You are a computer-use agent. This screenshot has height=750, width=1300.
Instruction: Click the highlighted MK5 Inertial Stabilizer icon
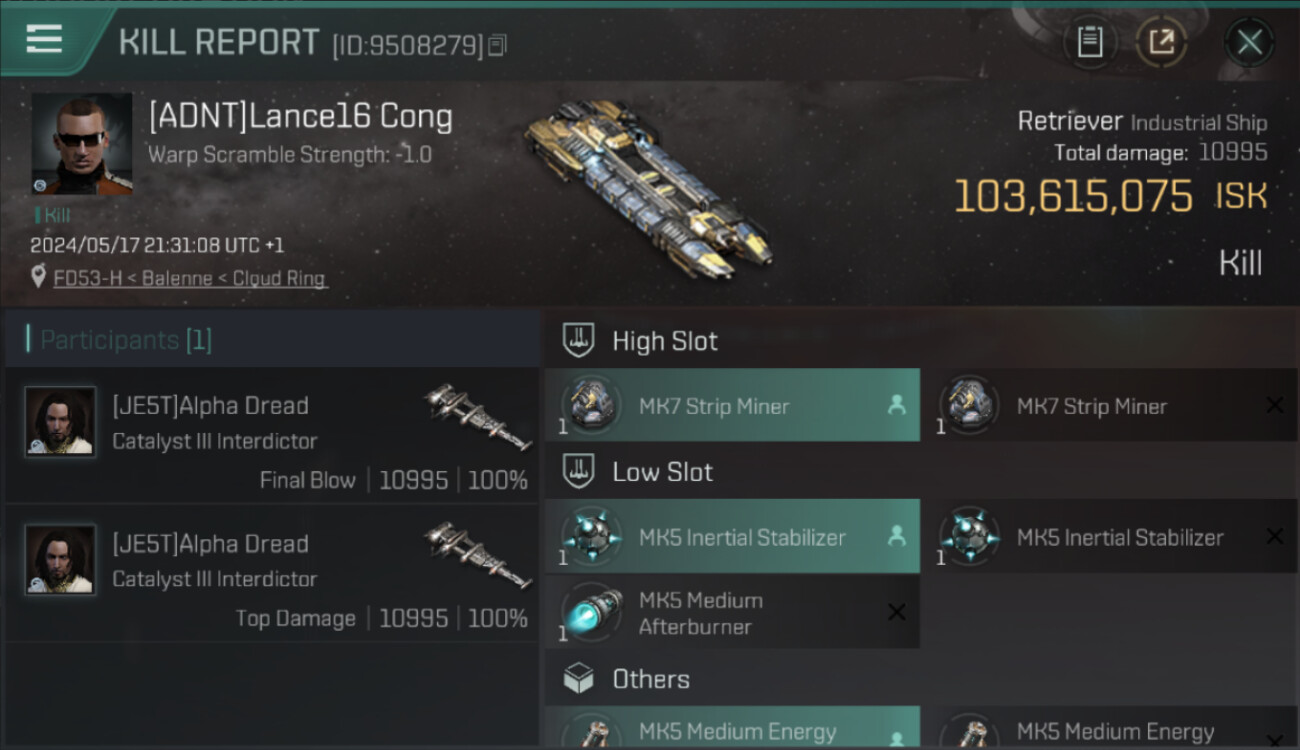tap(591, 536)
